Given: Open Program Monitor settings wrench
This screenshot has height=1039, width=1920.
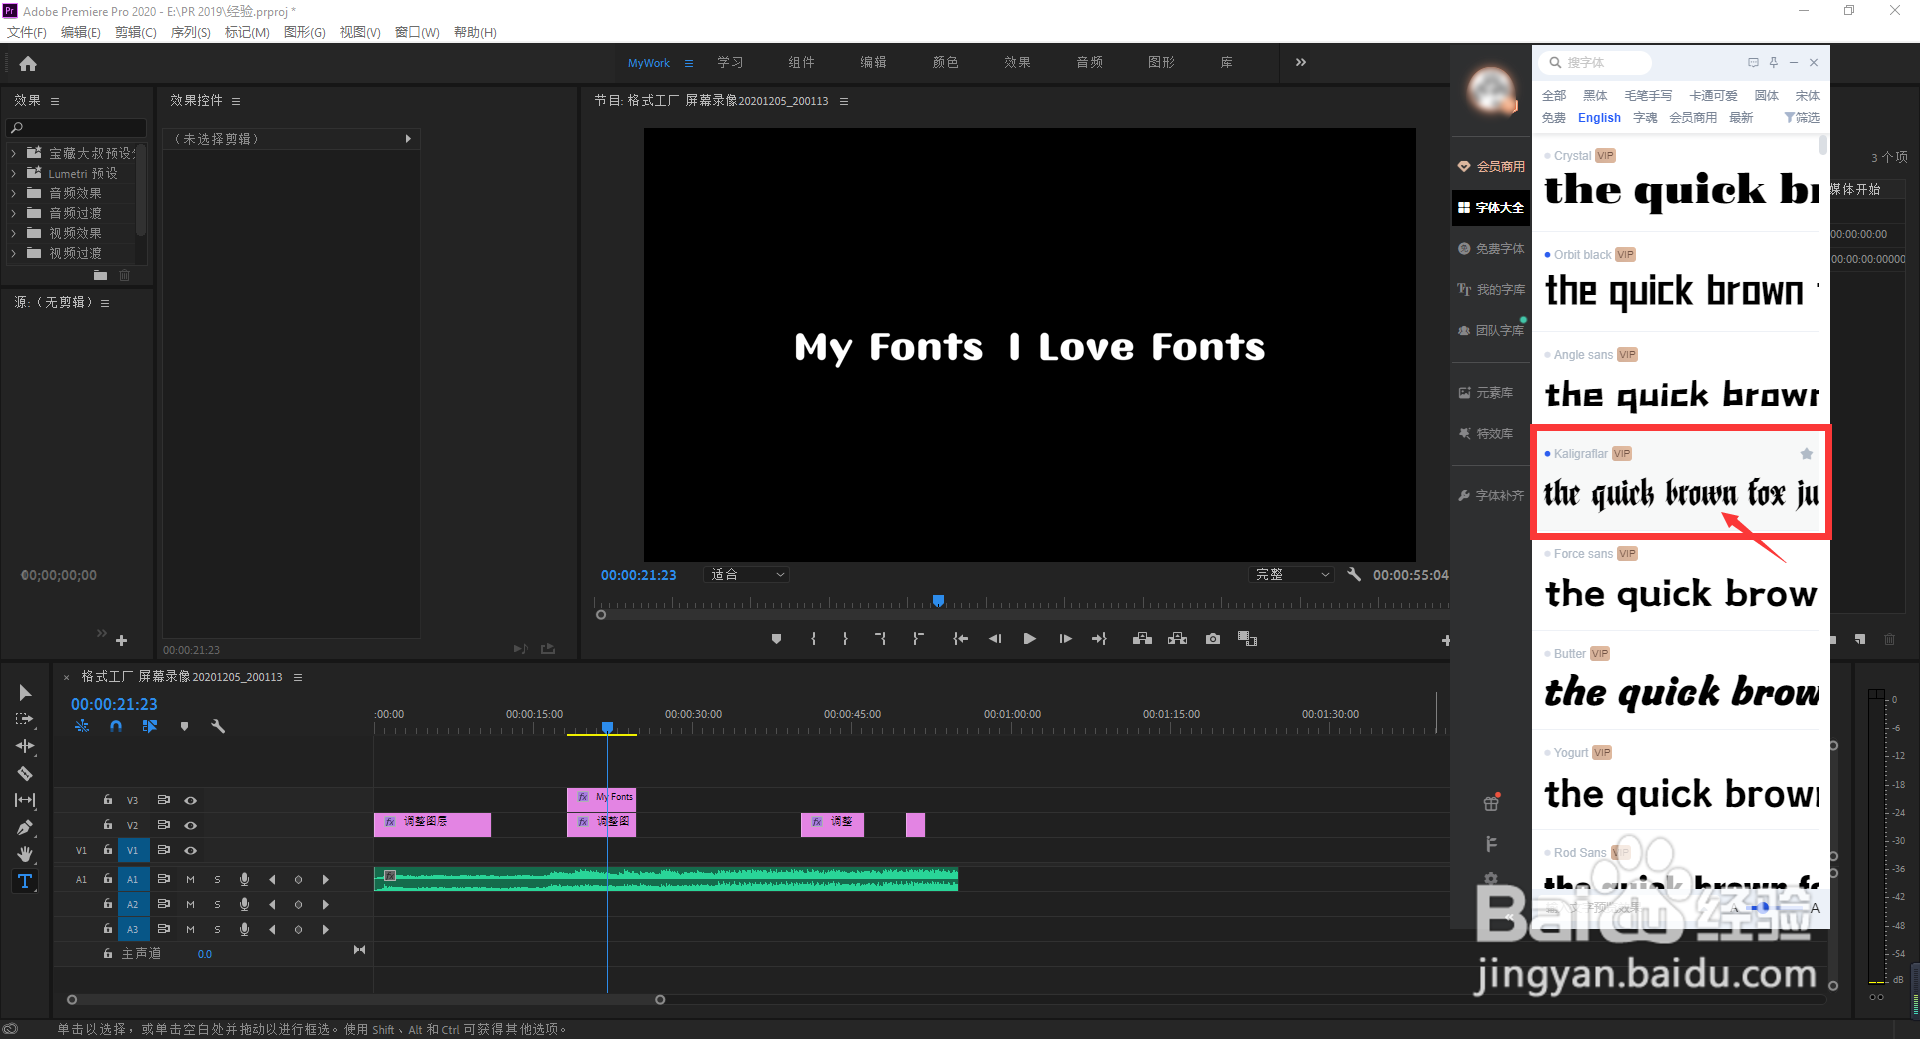Looking at the screenshot, I should [1354, 574].
